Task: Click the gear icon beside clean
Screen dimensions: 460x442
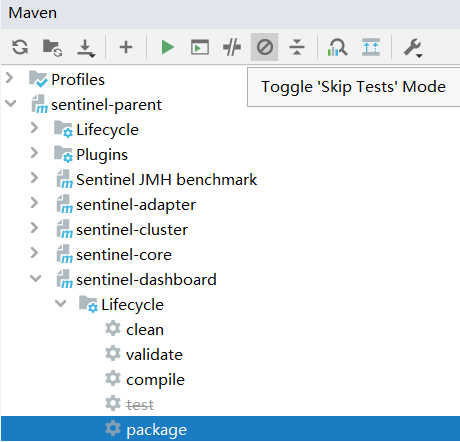Action: point(113,328)
